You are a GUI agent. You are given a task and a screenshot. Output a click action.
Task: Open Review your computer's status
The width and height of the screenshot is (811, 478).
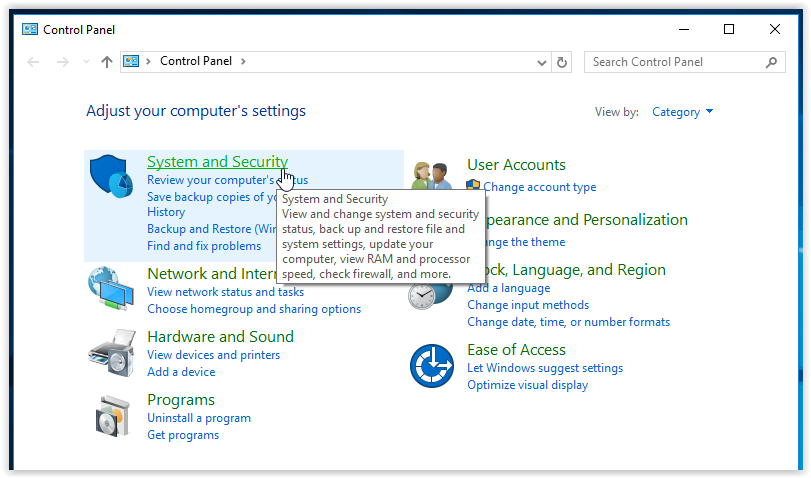click(227, 180)
